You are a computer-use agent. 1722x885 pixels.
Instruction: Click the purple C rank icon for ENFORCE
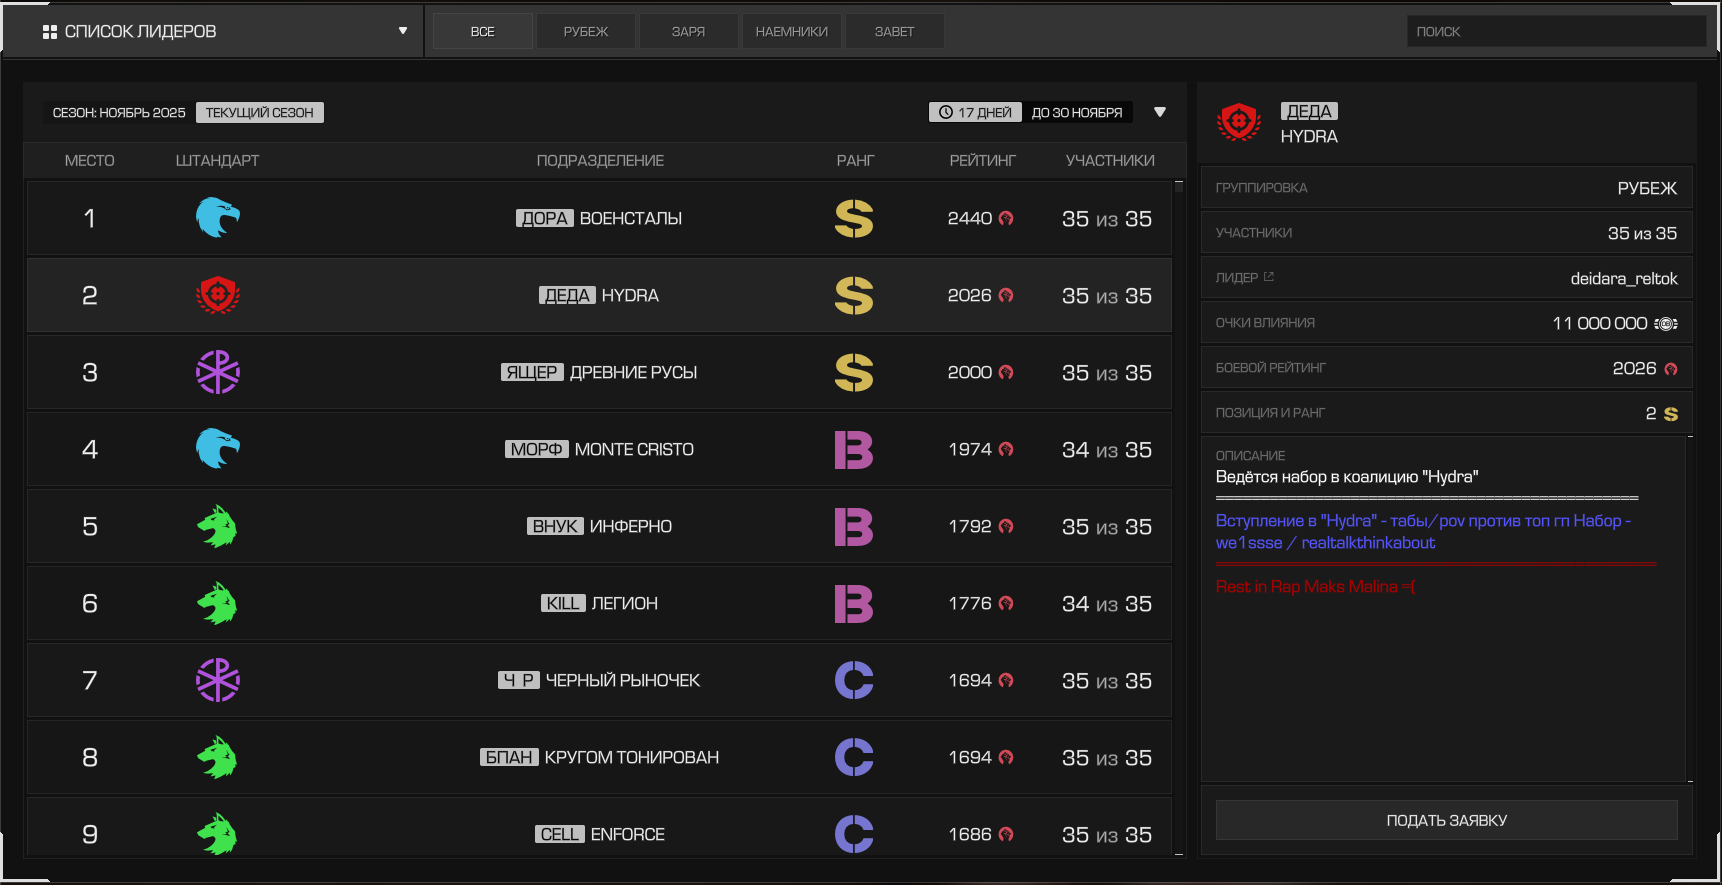coord(854,834)
